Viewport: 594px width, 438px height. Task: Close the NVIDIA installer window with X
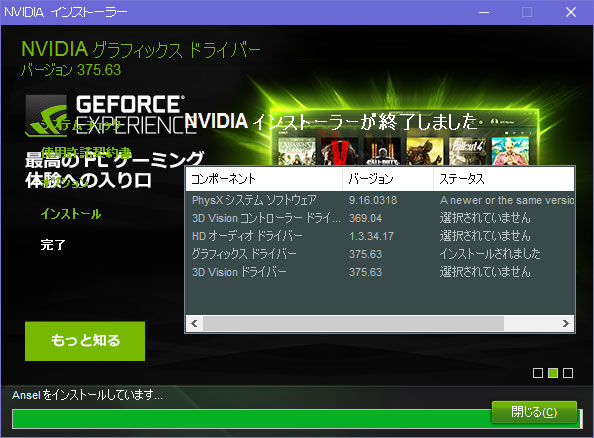(x=571, y=13)
